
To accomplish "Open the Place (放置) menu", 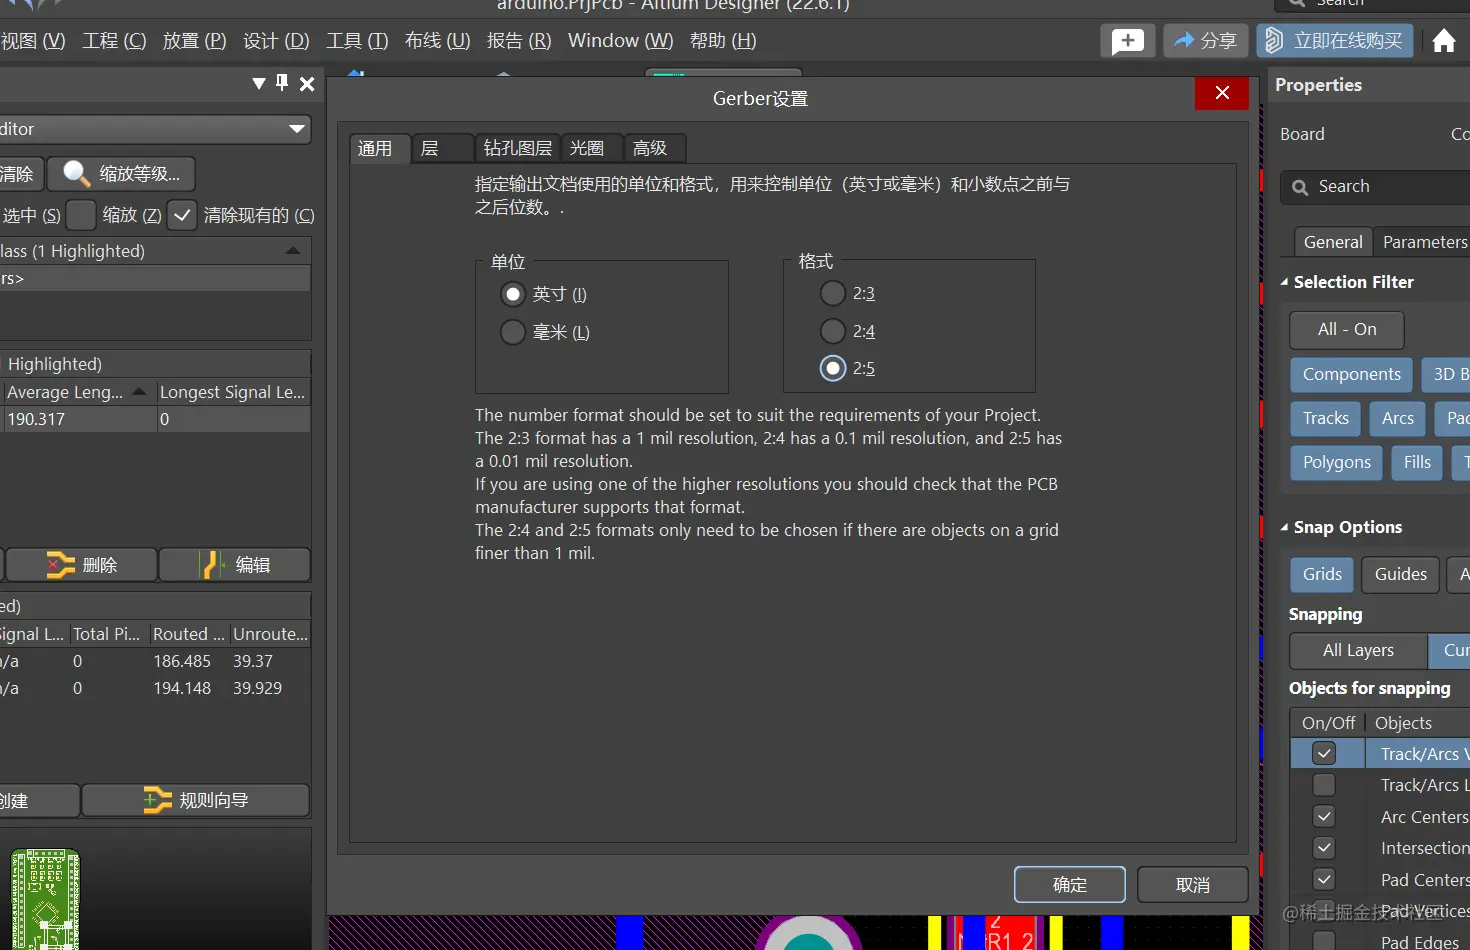I will point(195,41).
